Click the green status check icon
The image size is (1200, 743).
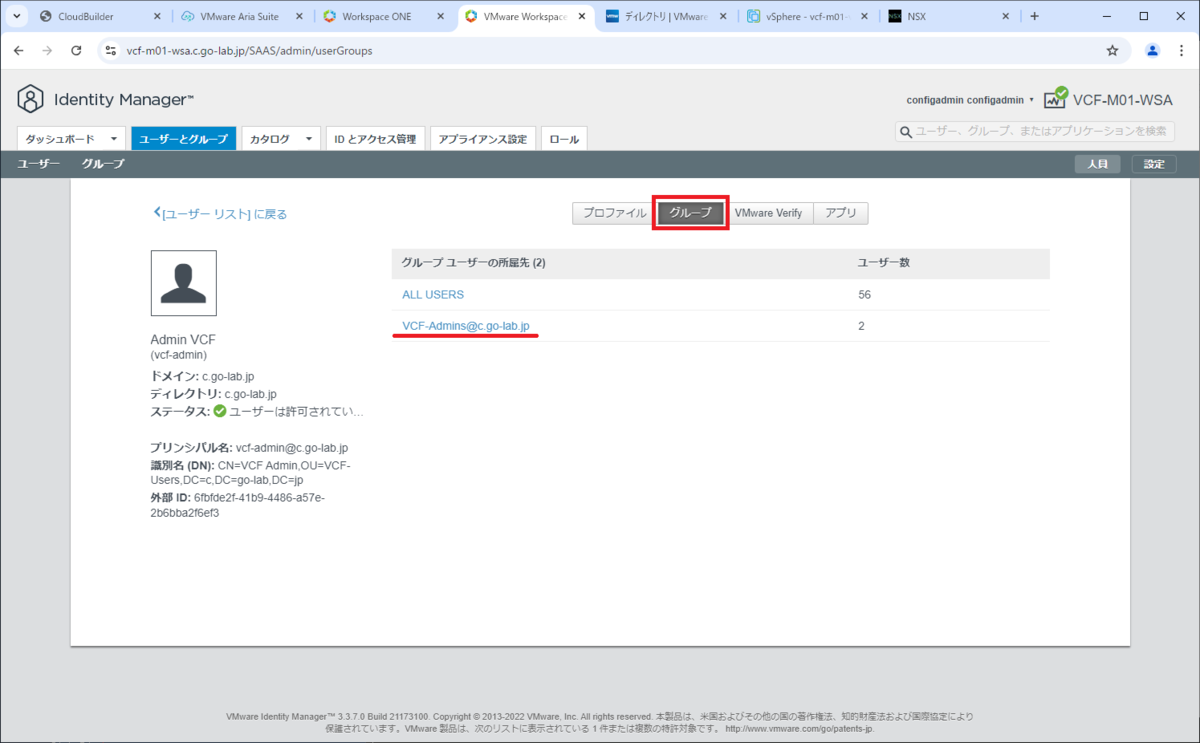[x=220, y=411]
